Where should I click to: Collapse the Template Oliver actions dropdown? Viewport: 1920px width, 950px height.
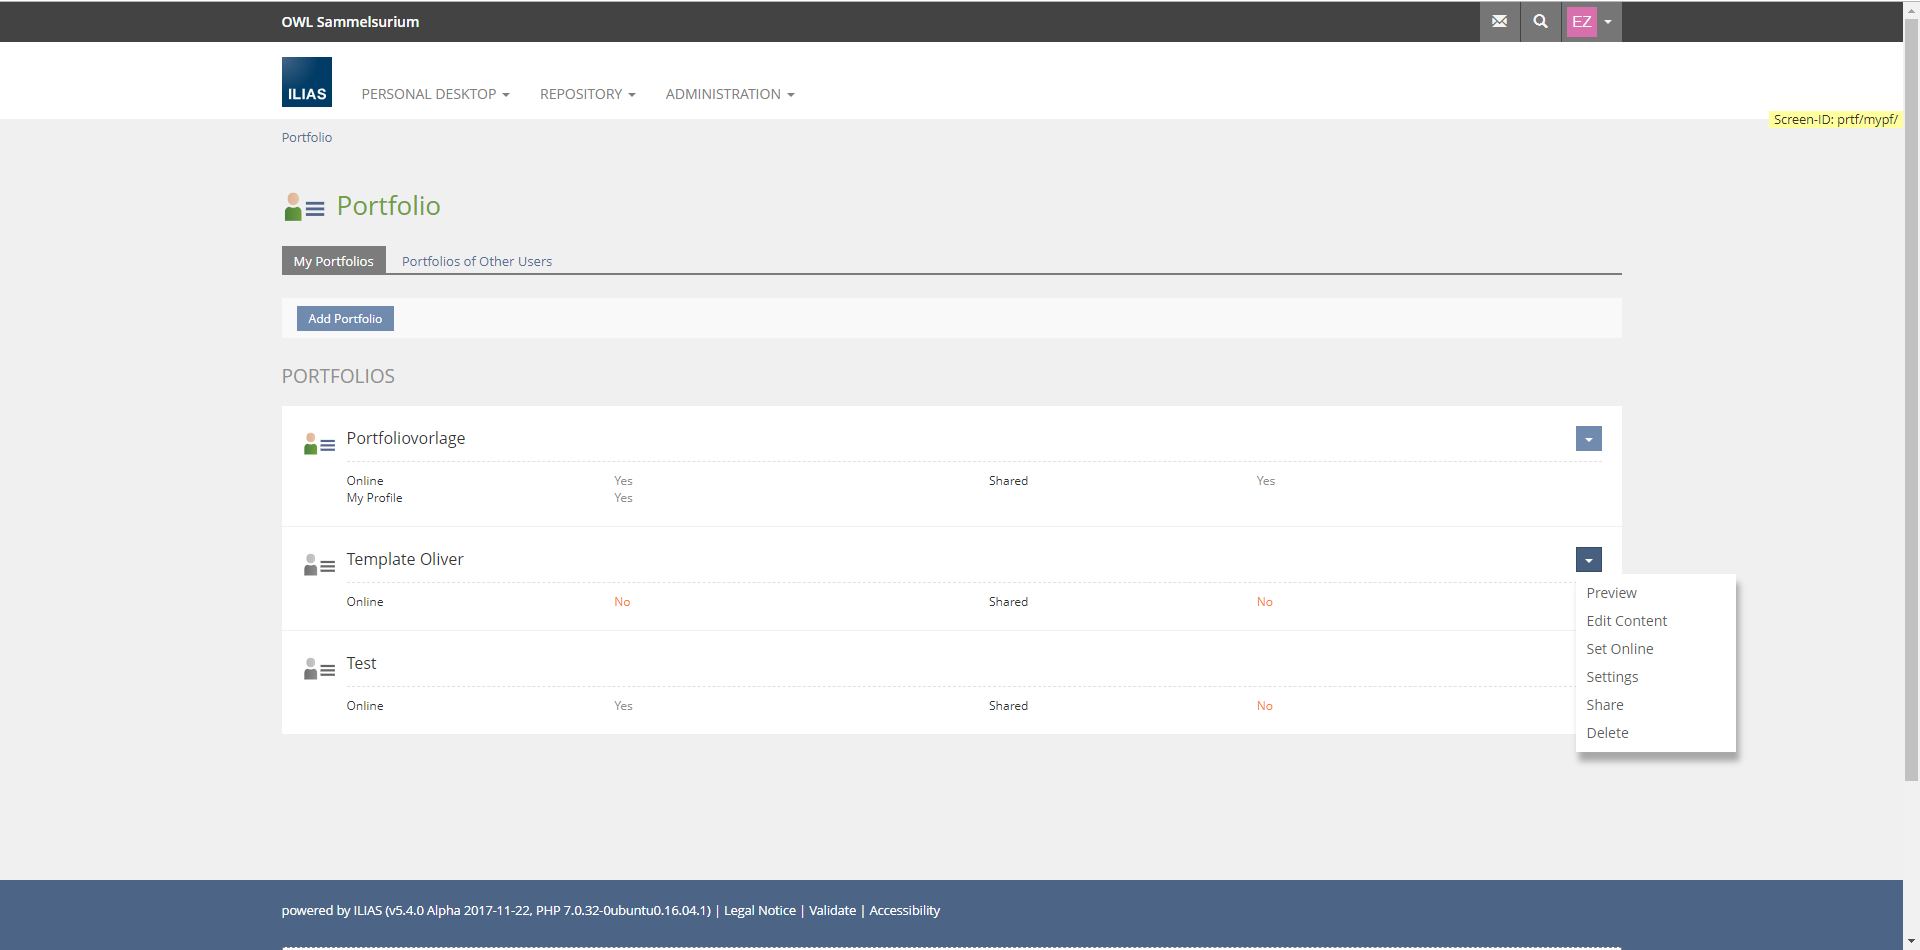click(x=1588, y=560)
